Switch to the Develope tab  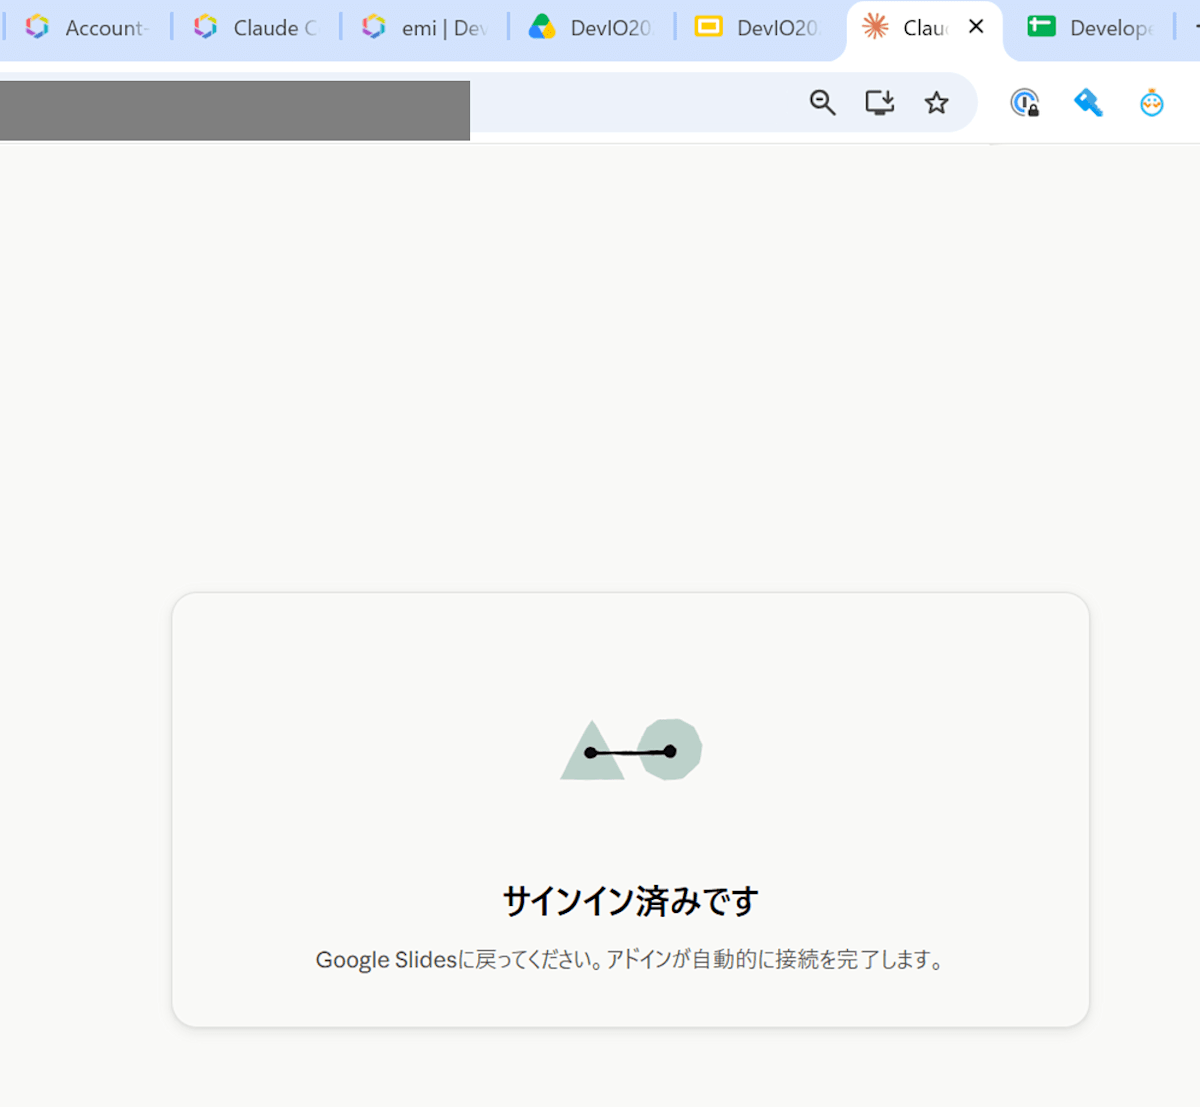pyautogui.click(x=1092, y=28)
